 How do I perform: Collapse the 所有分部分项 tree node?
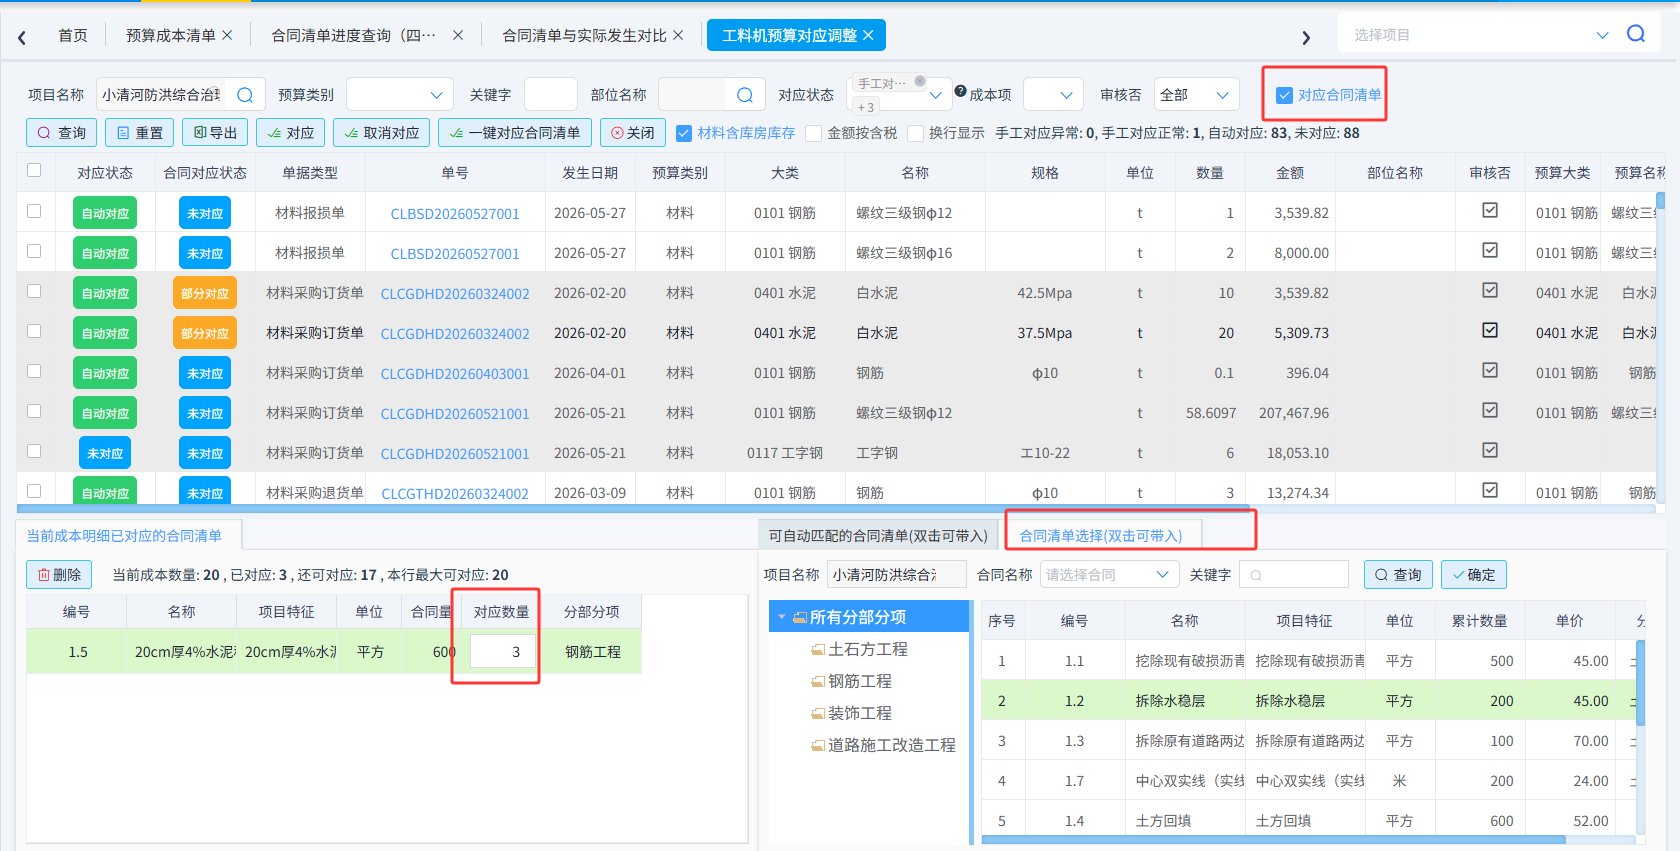coord(782,618)
